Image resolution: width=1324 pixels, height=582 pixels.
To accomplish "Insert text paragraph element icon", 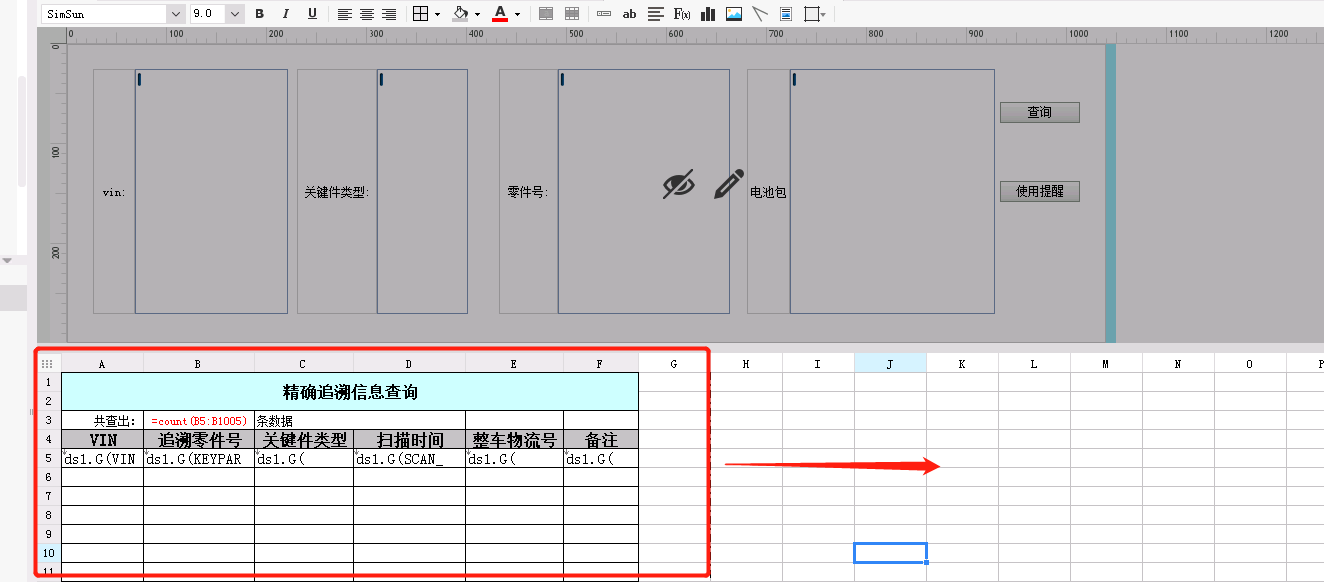I will [x=656, y=14].
